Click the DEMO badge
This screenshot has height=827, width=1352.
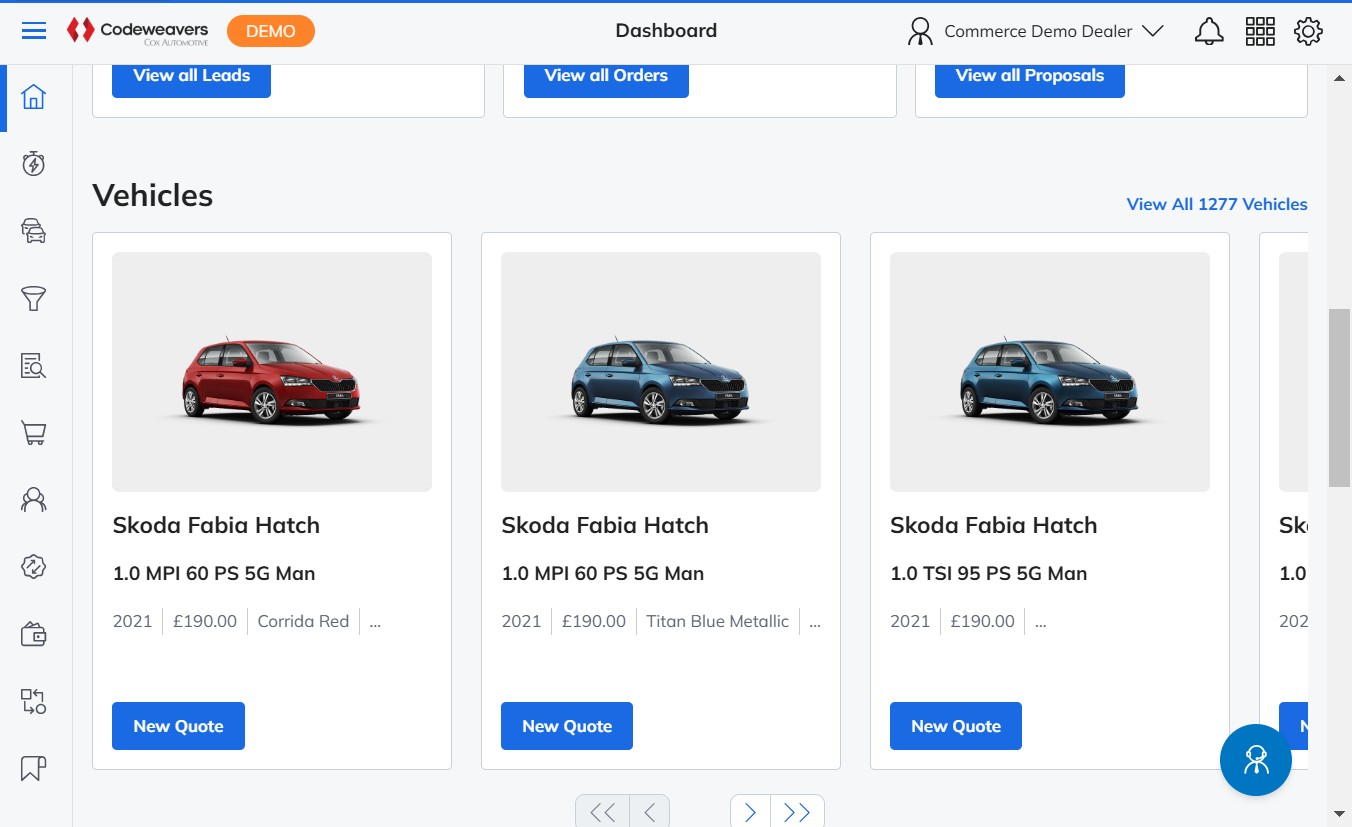[271, 31]
